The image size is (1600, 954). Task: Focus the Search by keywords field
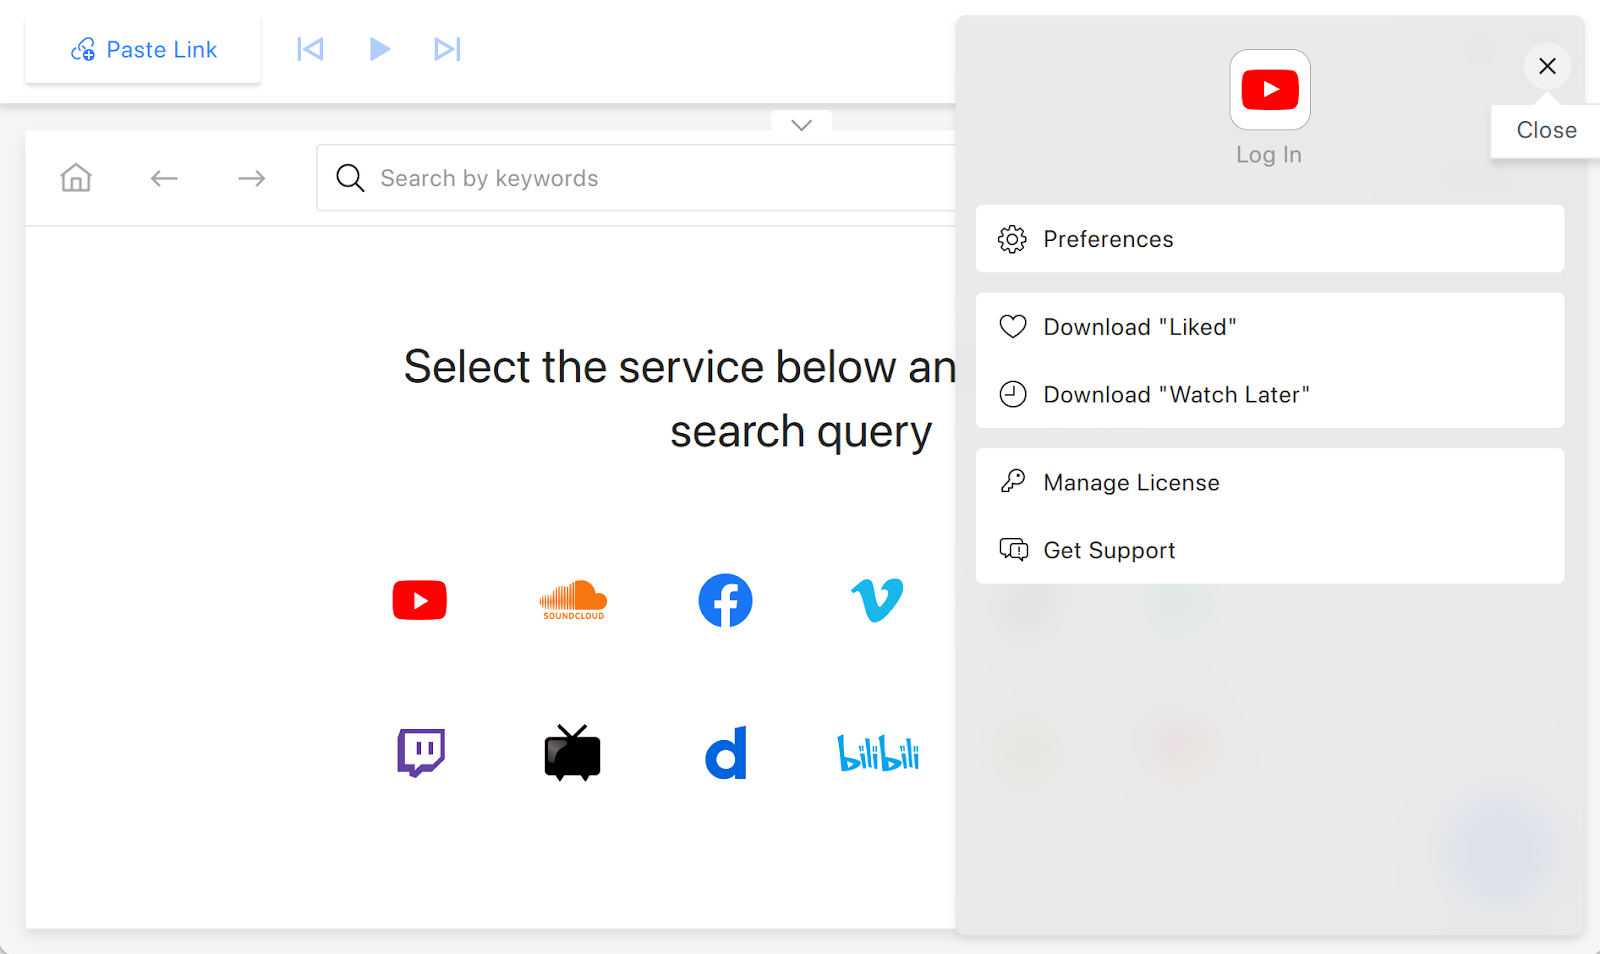[x=636, y=178]
